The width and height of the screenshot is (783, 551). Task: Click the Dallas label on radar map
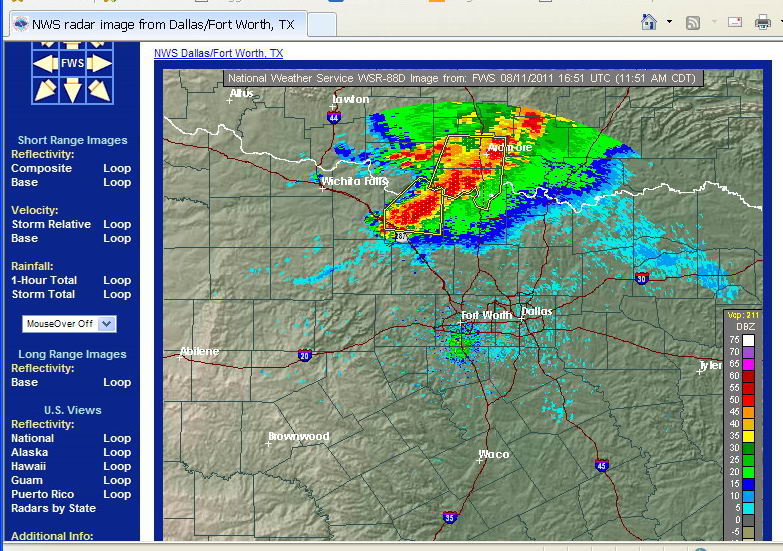[537, 311]
